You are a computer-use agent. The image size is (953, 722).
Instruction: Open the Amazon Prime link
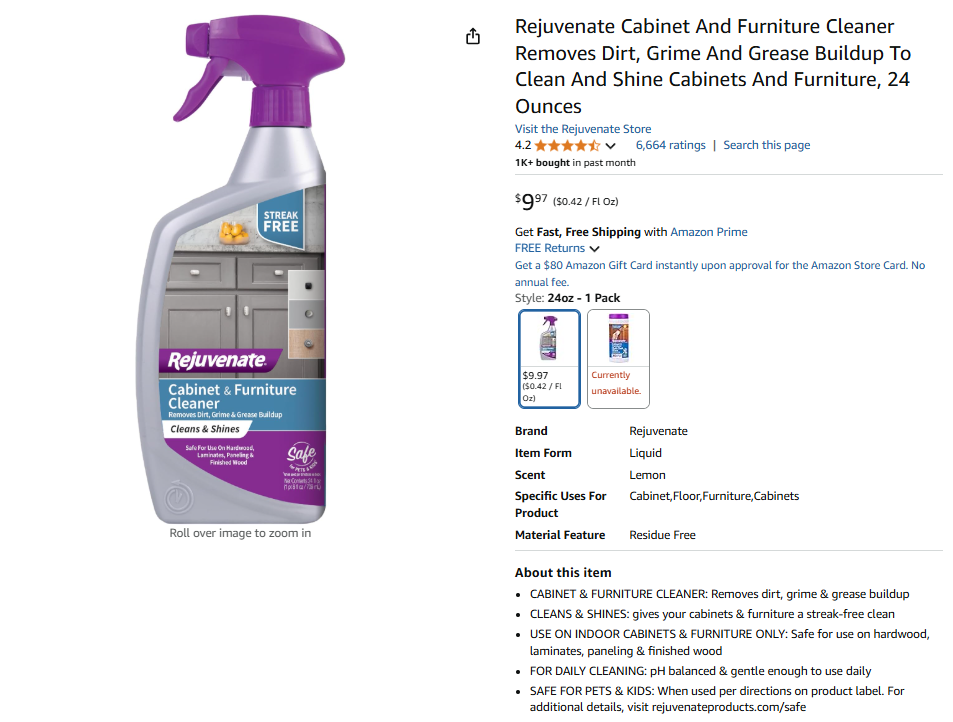tap(709, 232)
